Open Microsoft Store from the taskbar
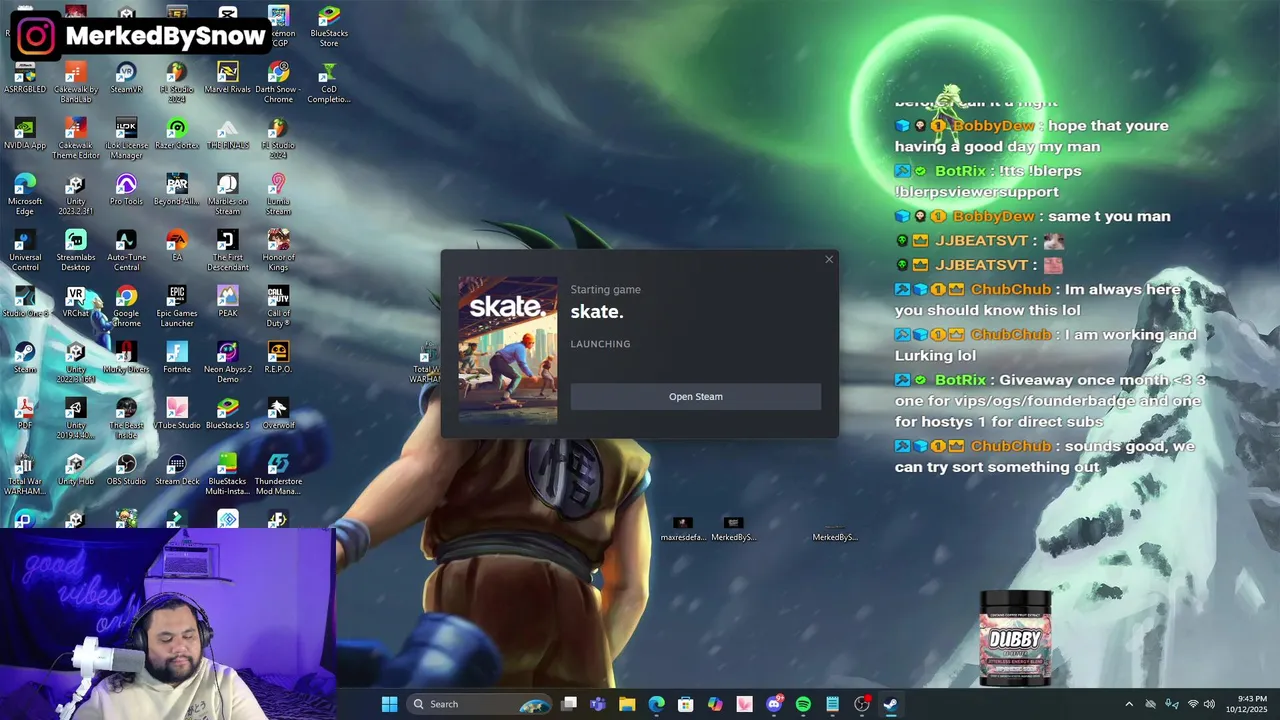 [685, 704]
